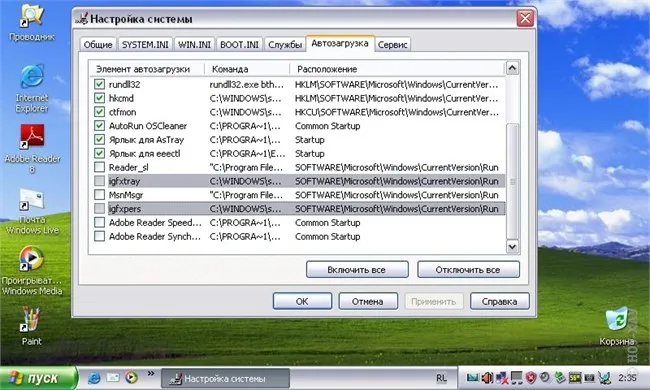This screenshot has width=650, height=390.
Task: Click the butterfly messenger tray icon
Action: 605,378
